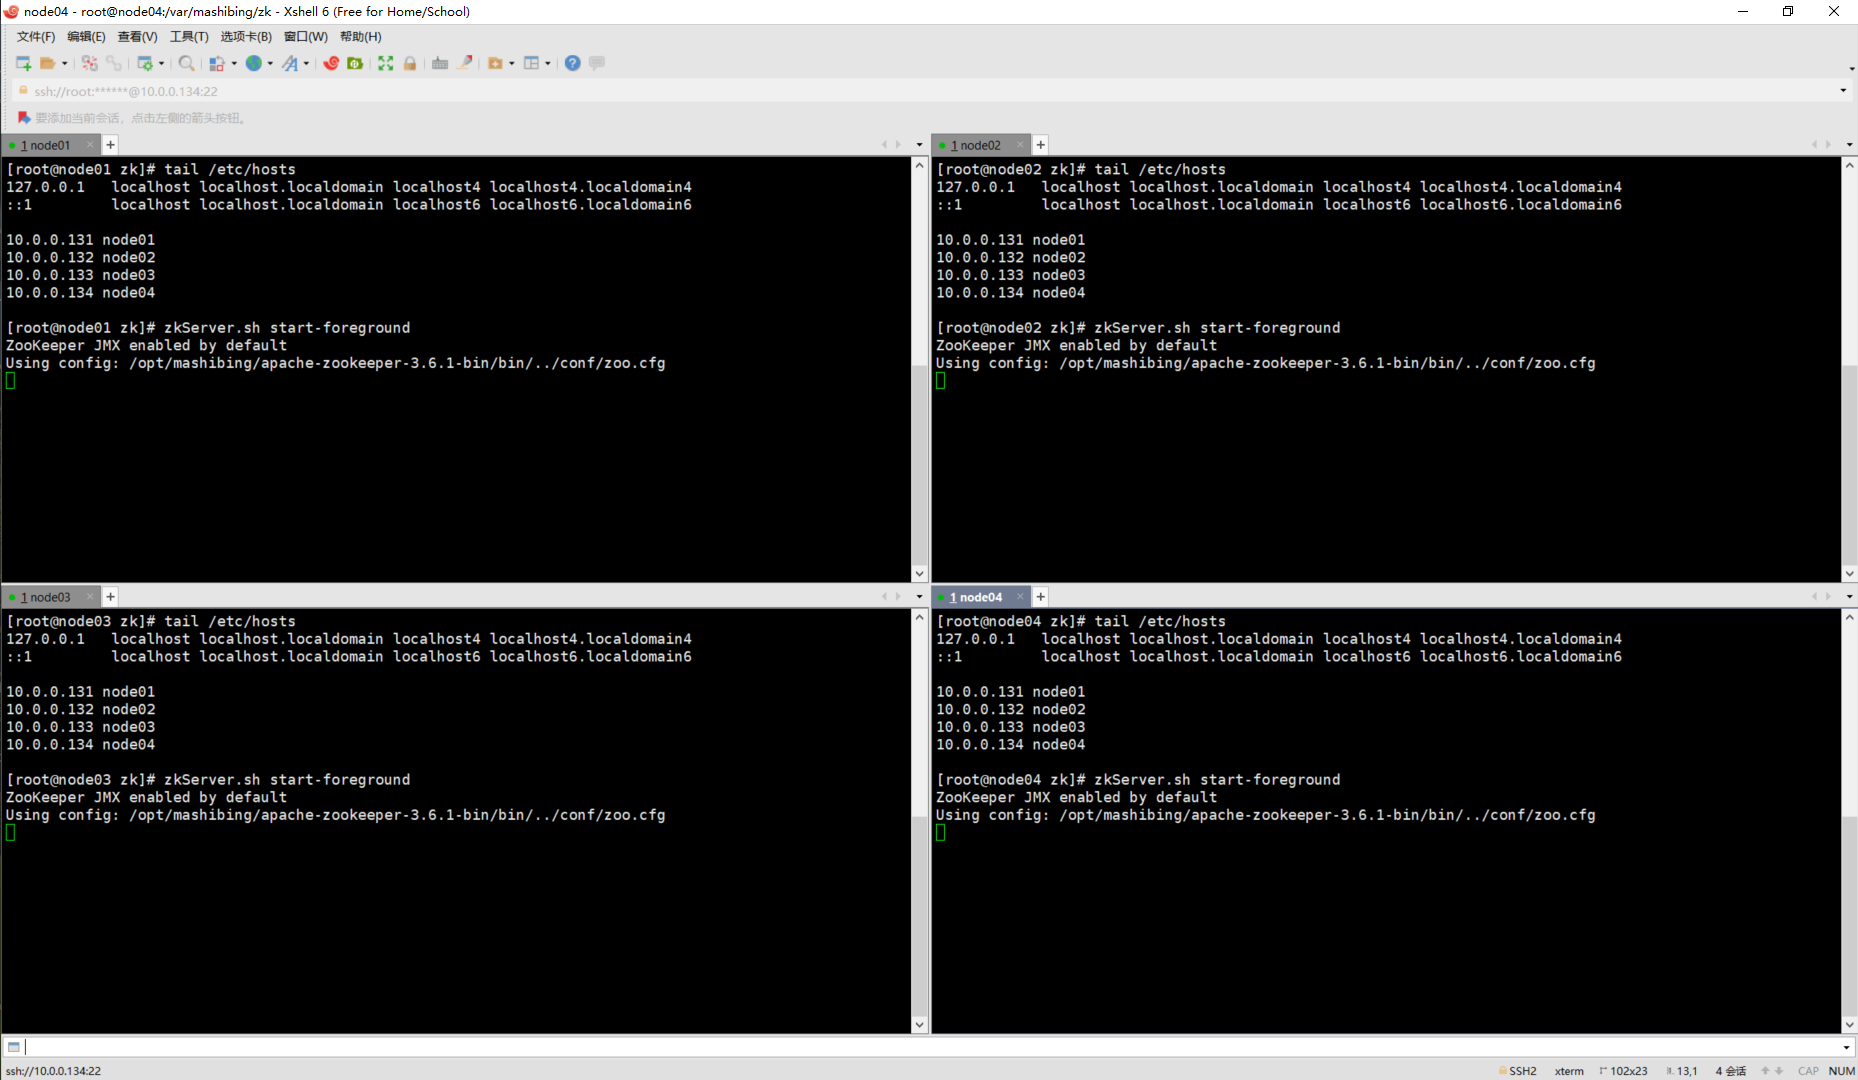Click the keyboard key-mapping icon

click(x=440, y=63)
